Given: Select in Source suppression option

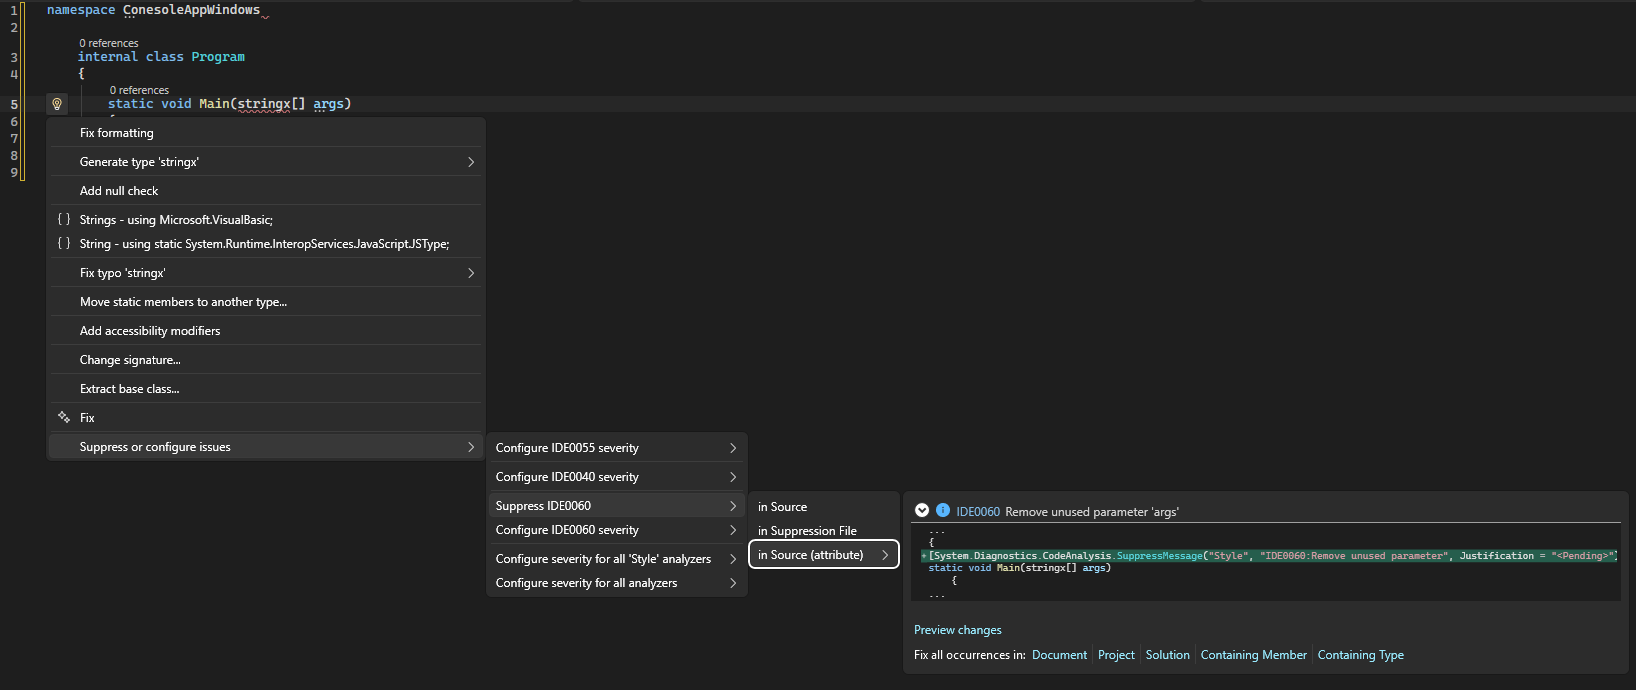Looking at the screenshot, I should 782,507.
